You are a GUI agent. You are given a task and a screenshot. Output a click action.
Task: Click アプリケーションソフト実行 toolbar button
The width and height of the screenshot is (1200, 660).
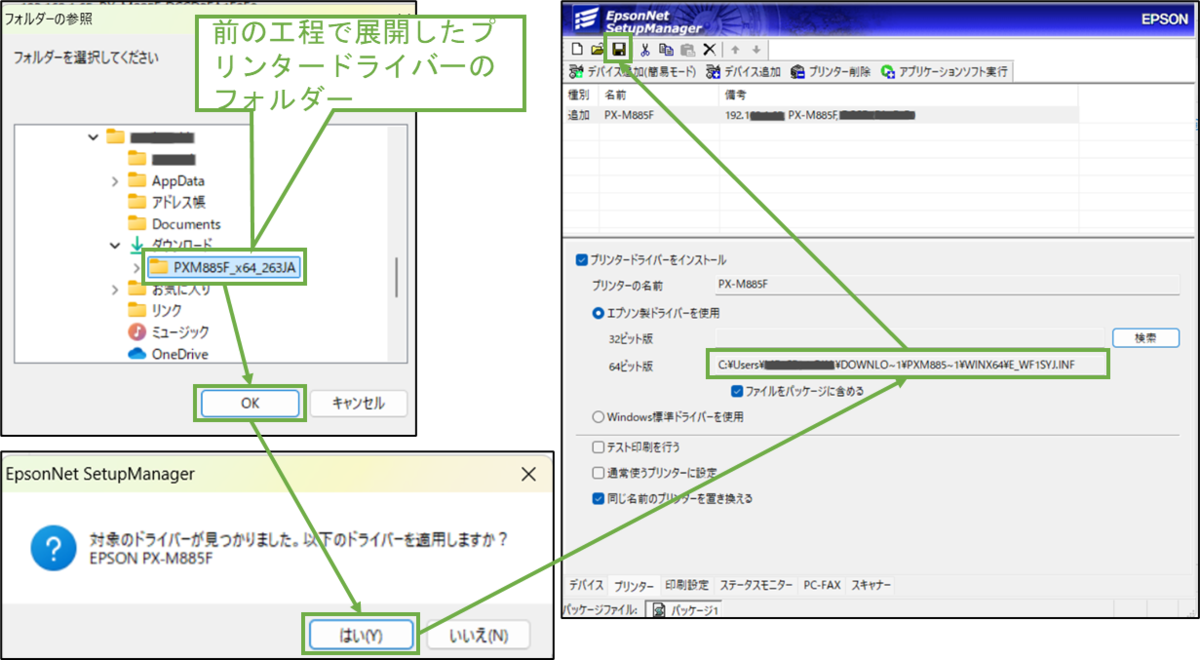pos(945,72)
